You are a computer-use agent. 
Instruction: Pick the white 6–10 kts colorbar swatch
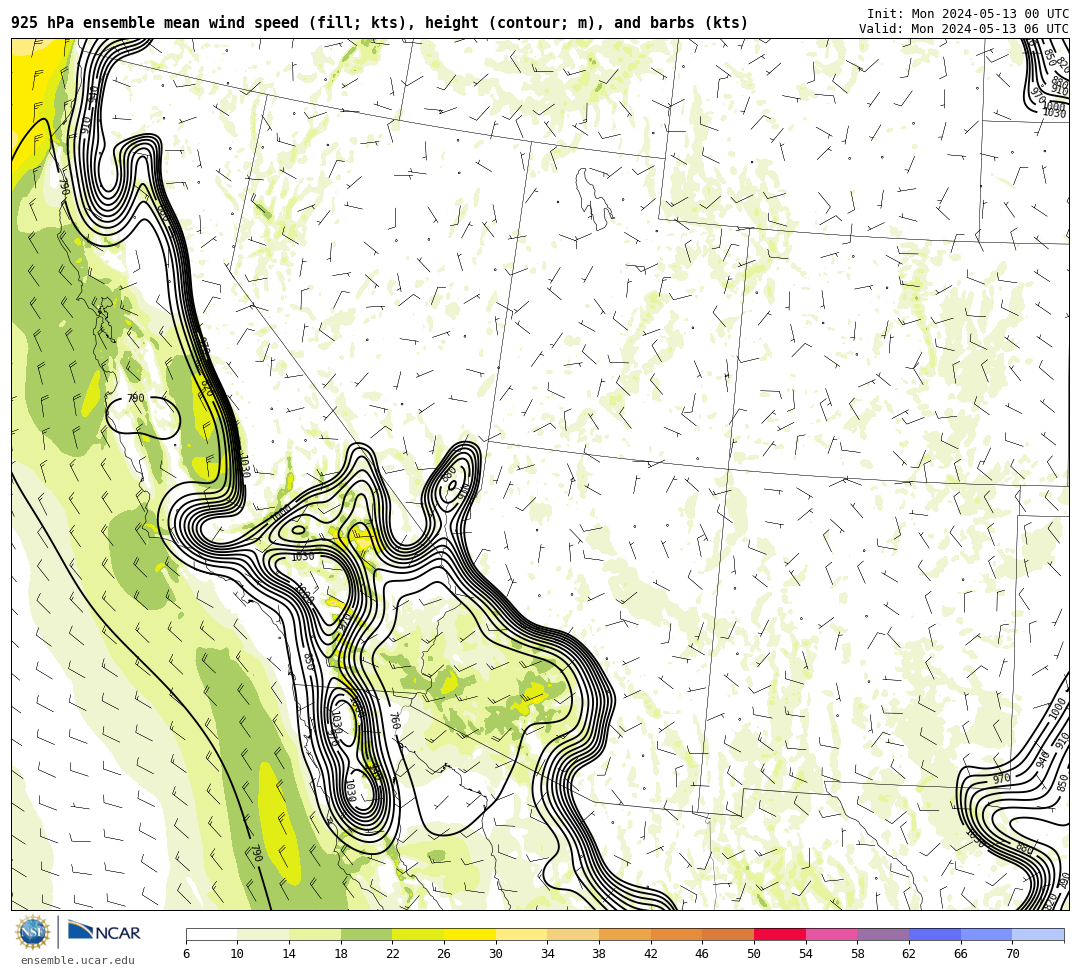pos(211,934)
